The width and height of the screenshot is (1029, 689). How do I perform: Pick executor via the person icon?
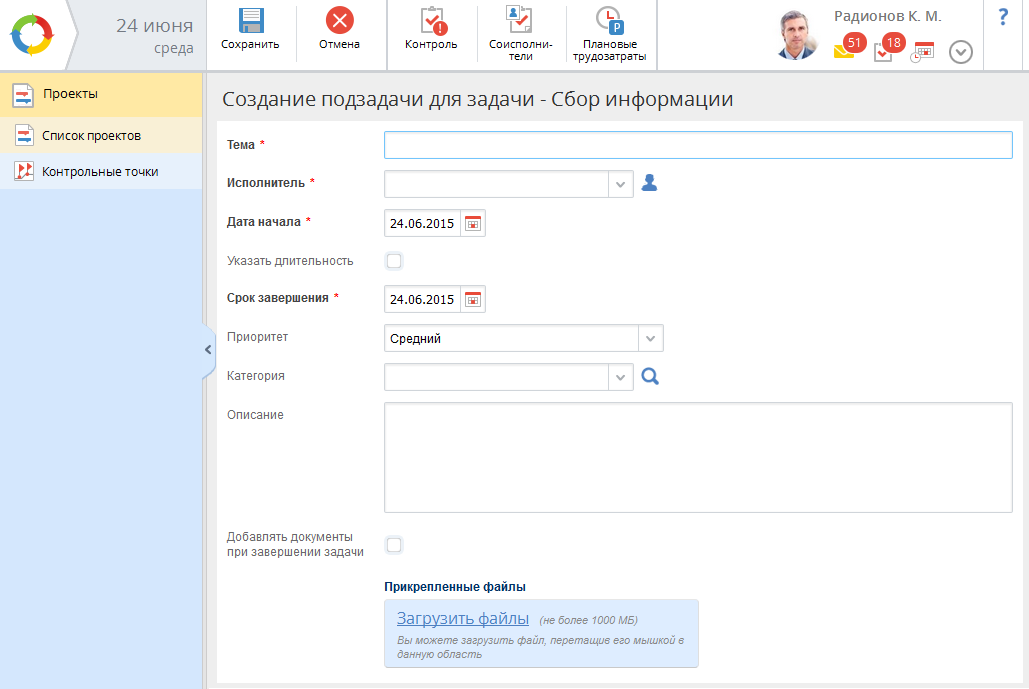pos(649,183)
